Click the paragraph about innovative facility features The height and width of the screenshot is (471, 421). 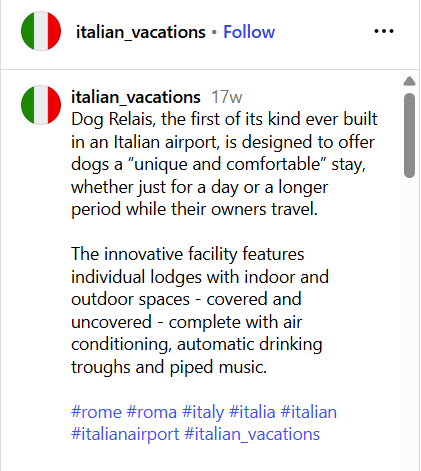pos(200,311)
